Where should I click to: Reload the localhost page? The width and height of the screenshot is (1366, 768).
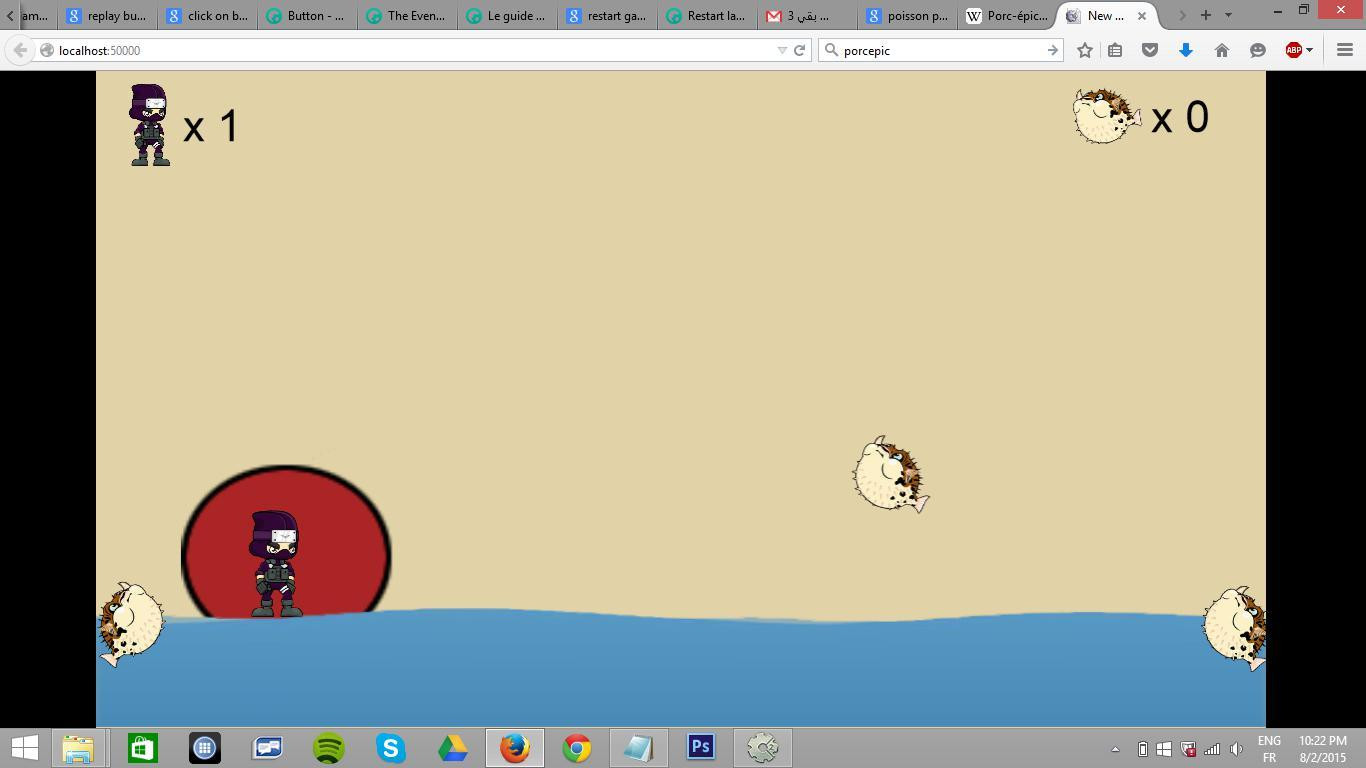click(800, 50)
